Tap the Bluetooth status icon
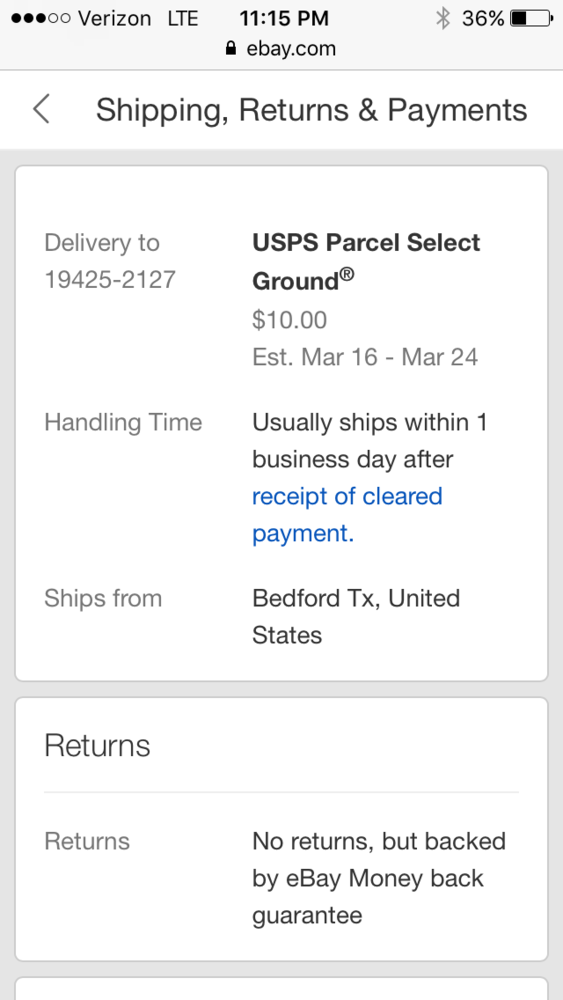Viewport: 563px width, 1000px height. pos(442,18)
